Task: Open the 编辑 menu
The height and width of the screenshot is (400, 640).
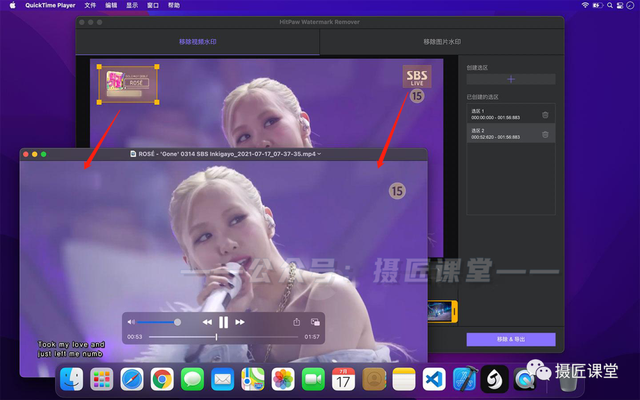Action: click(x=111, y=5)
